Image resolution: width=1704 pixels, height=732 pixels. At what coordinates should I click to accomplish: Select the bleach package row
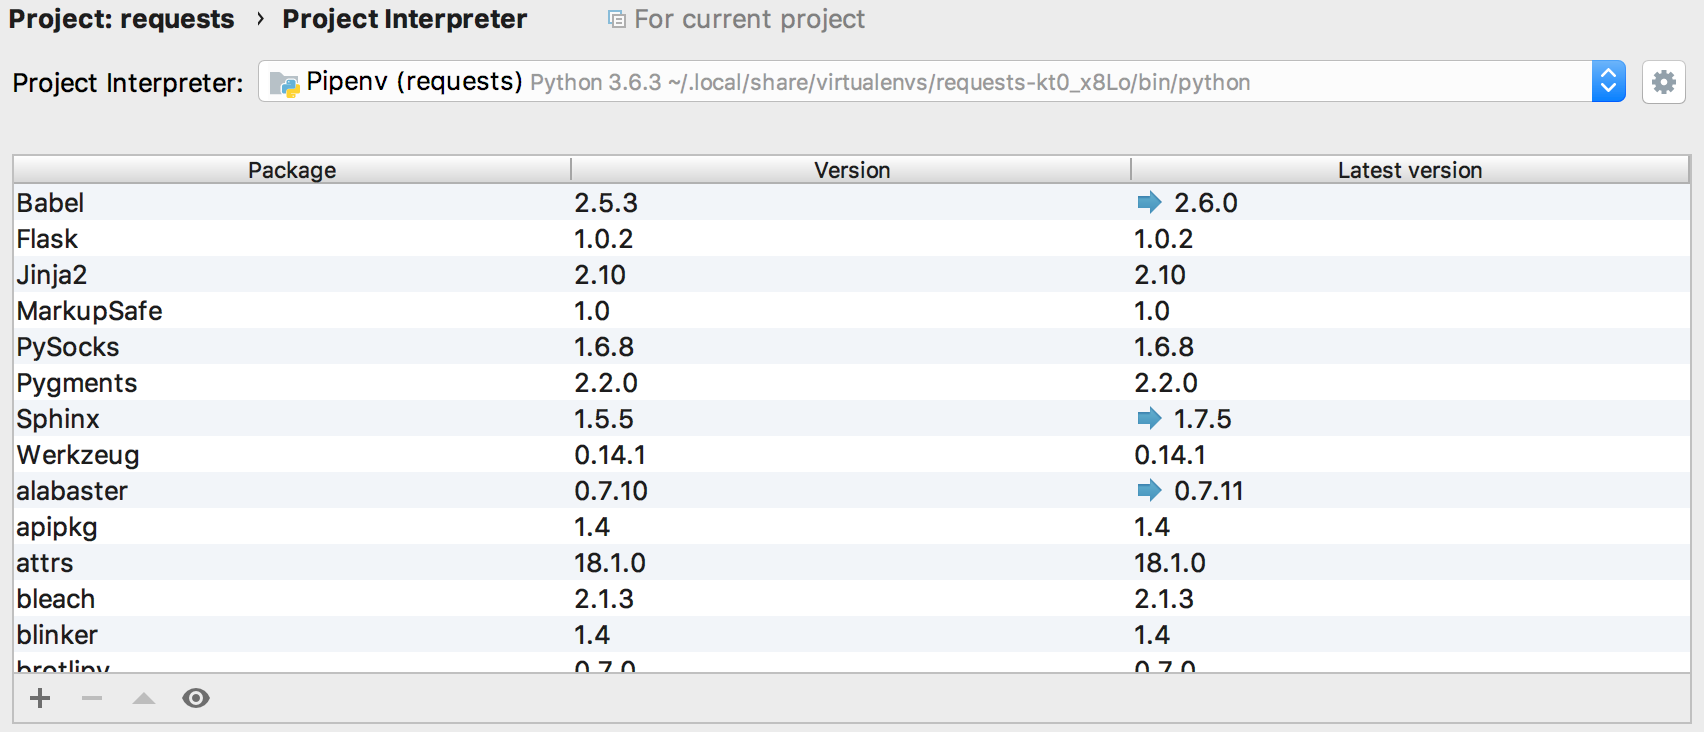pyautogui.click(x=851, y=598)
